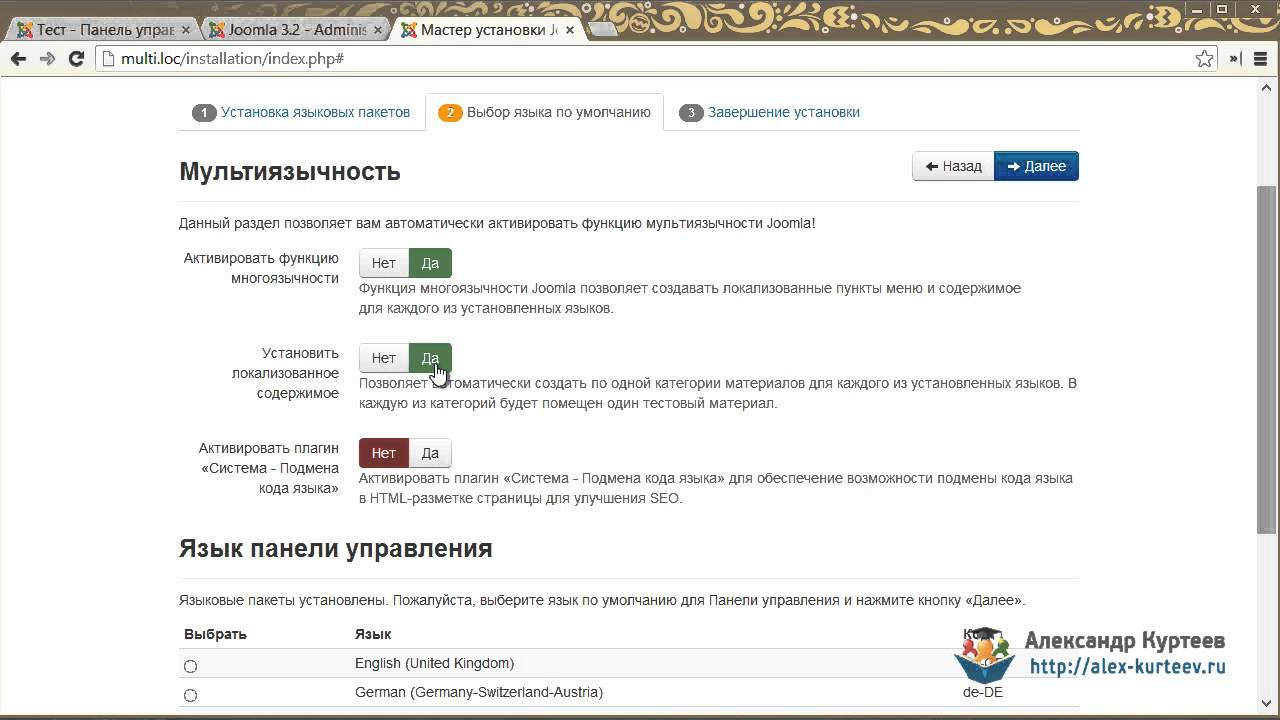The image size is (1280, 720).
Task: Select the German (Germany-Switzerland-Austria) radio button
Action: [x=190, y=695]
